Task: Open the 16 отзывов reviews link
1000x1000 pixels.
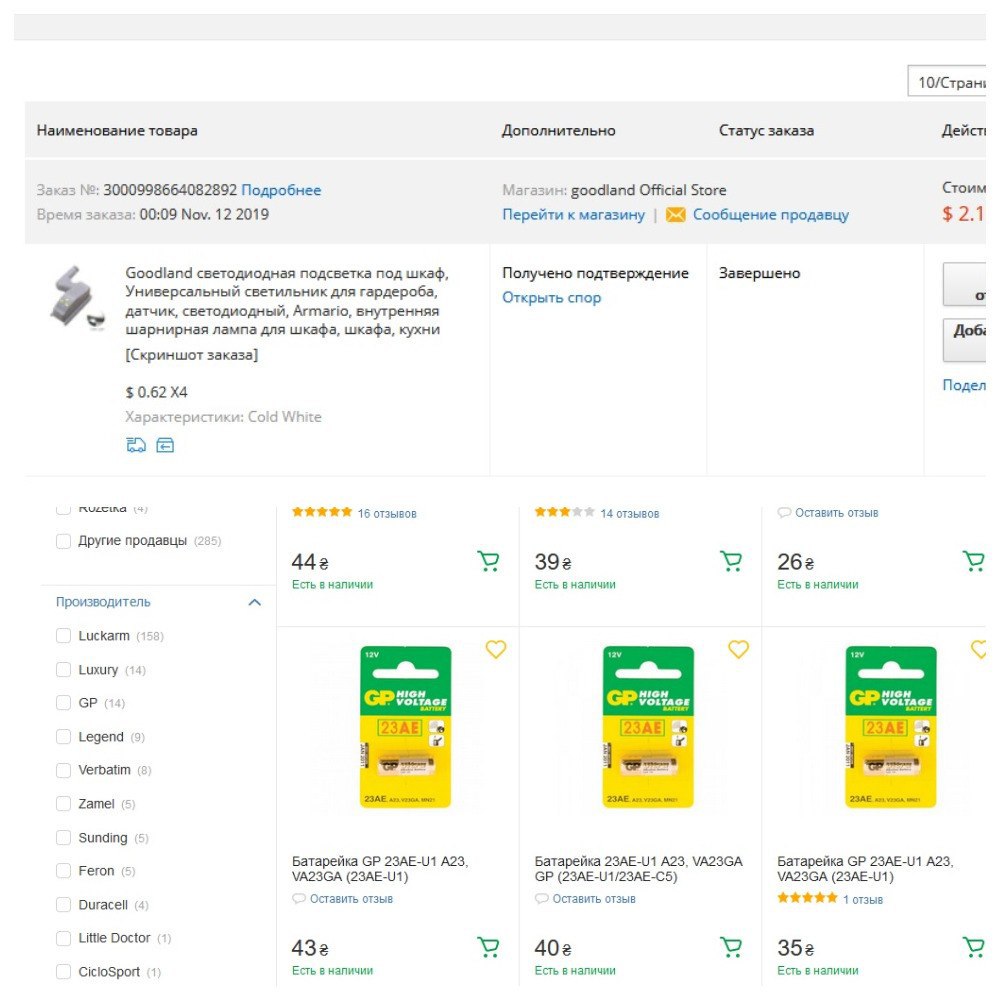Action: tap(387, 514)
